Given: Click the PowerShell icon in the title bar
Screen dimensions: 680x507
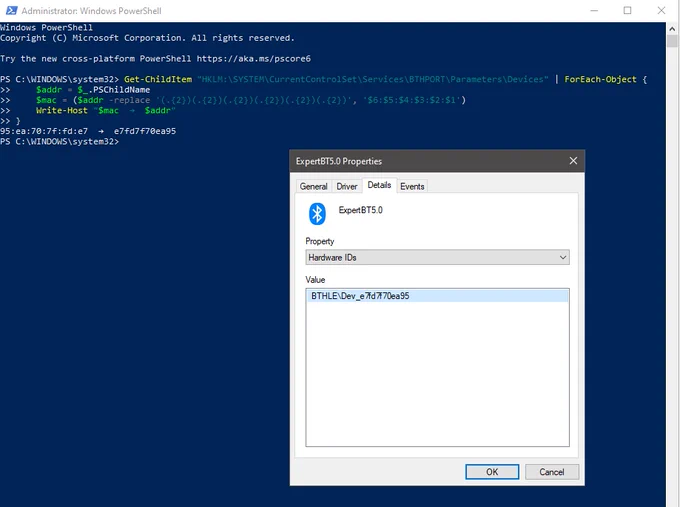Looking at the screenshot, I should click(12, 10).
